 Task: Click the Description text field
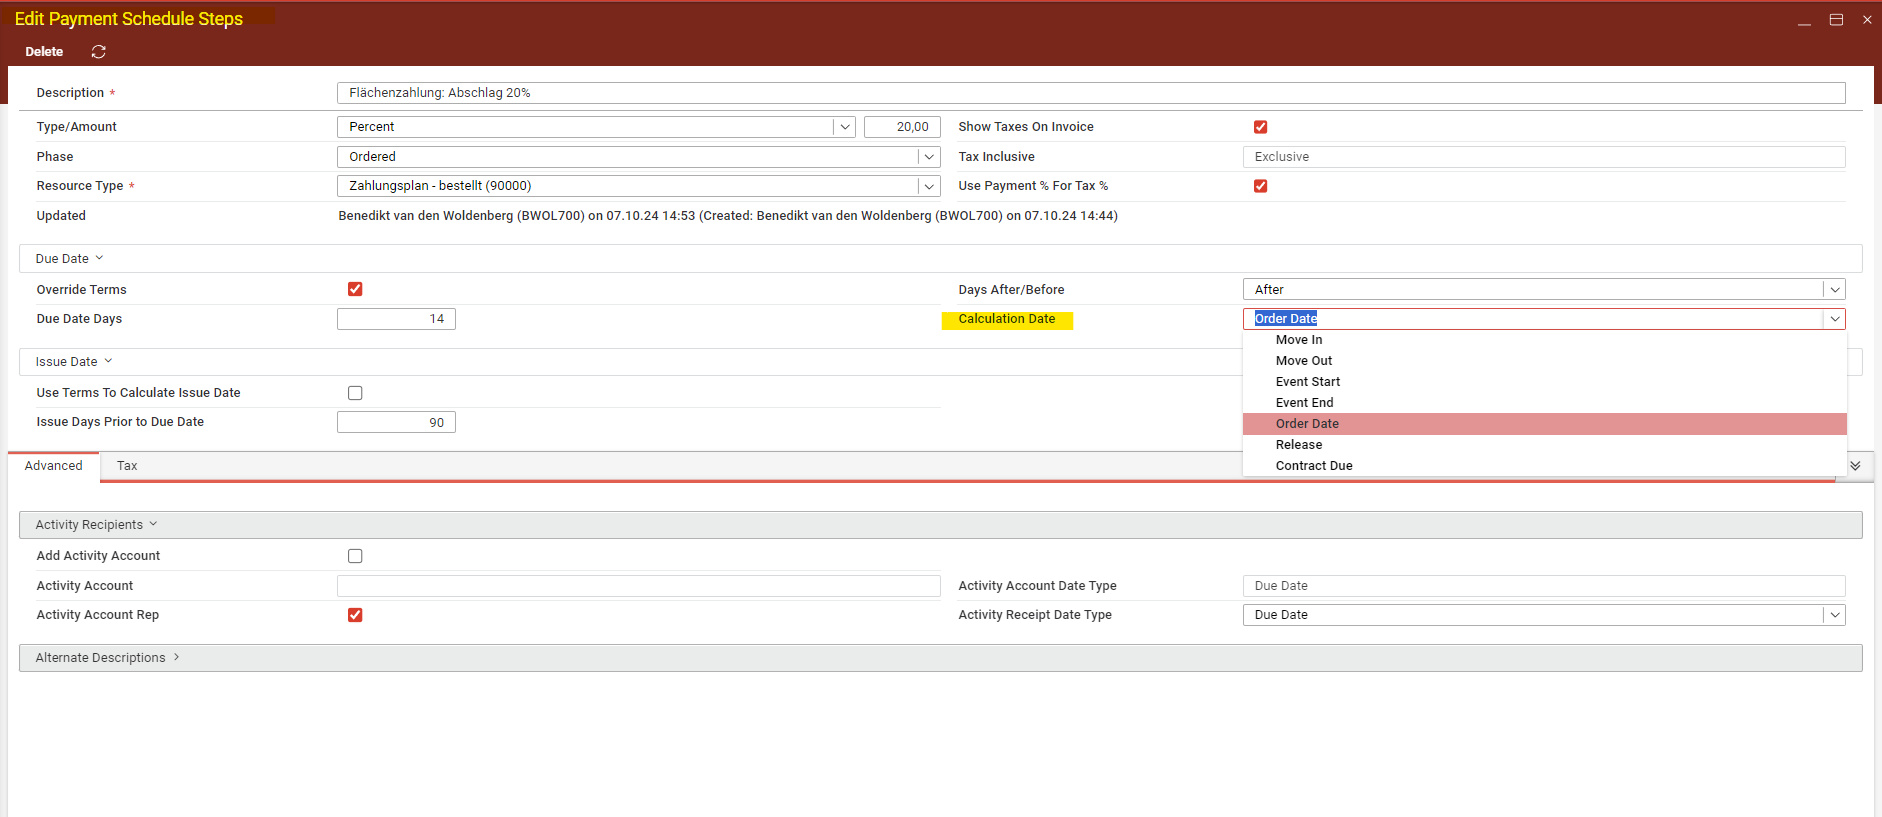click(x=1091, y=93)
